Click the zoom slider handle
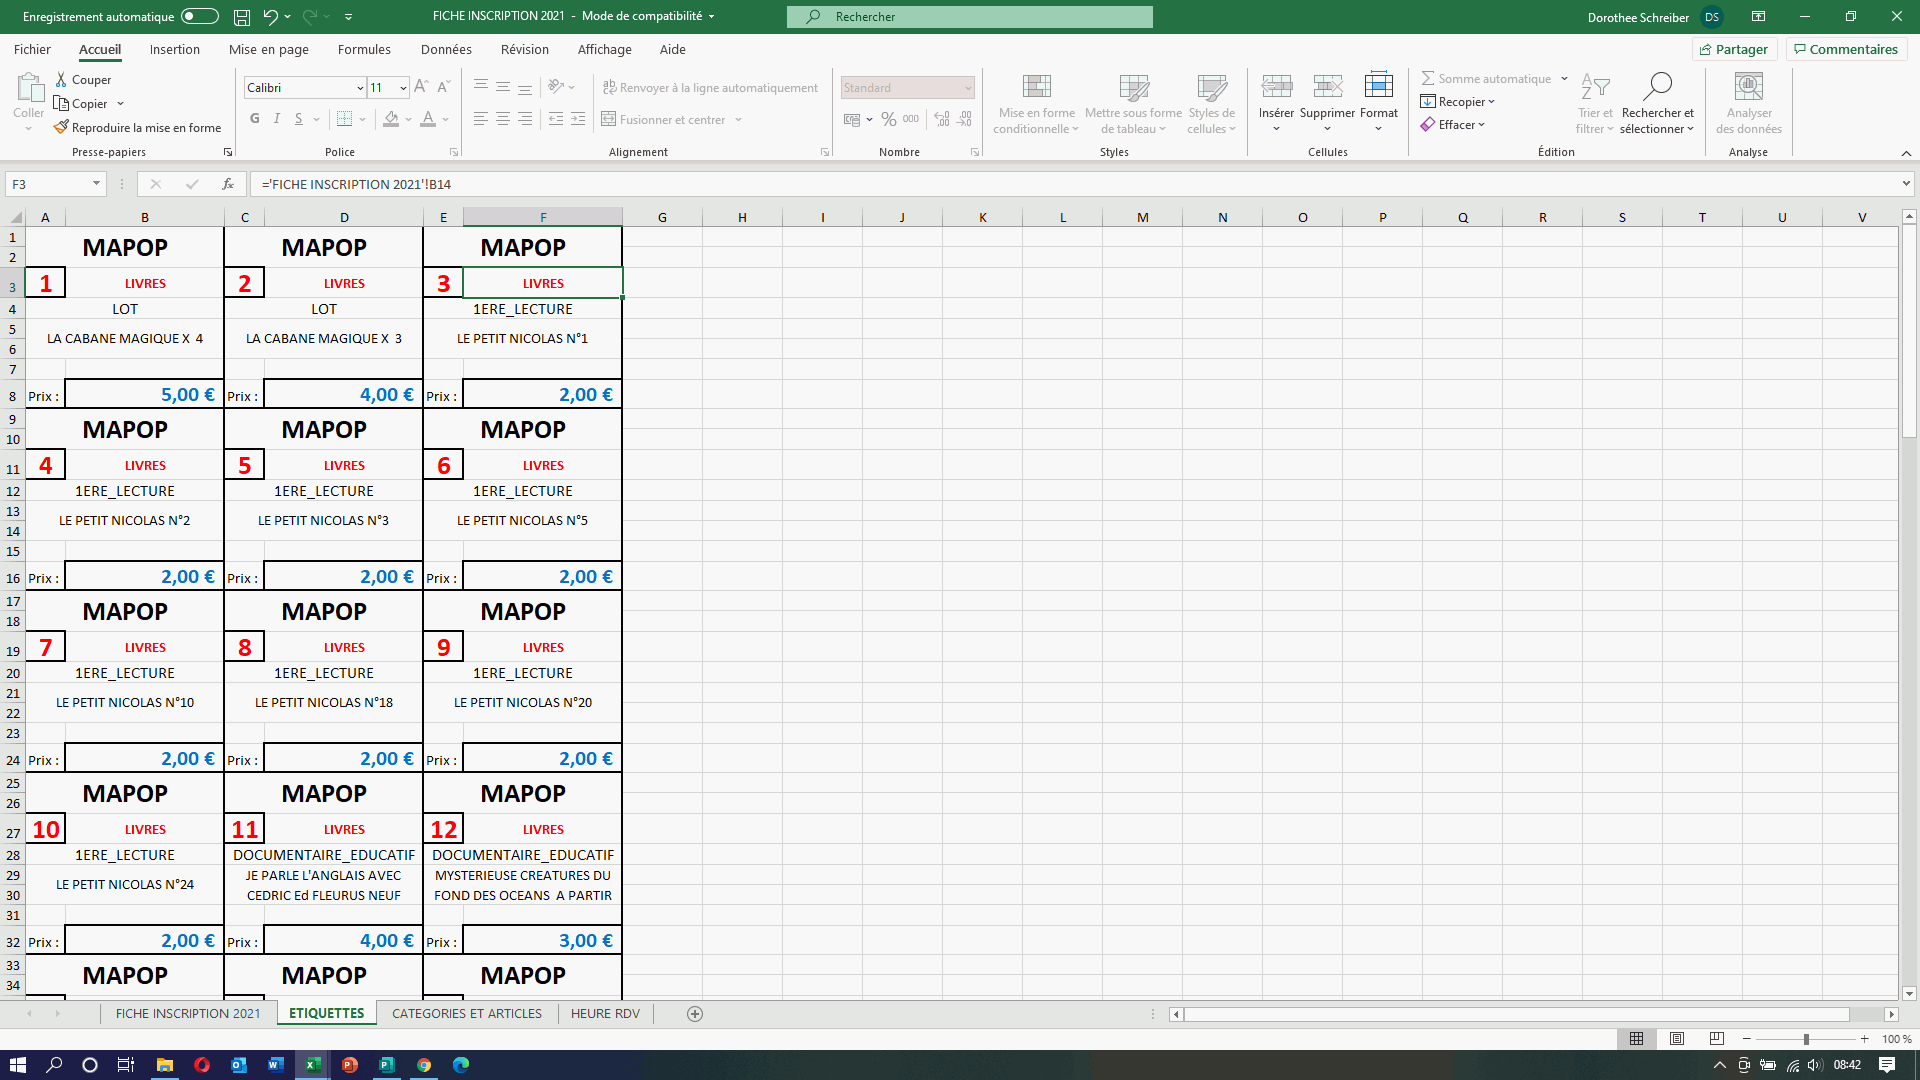This screenshot has height=1080, width=1920. tap(1806, 1039)
